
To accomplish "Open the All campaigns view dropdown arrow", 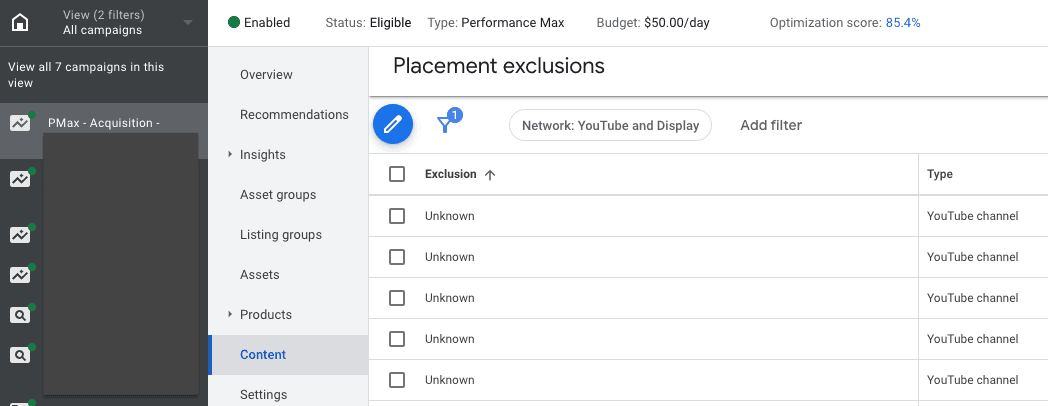I will point(188,22).
